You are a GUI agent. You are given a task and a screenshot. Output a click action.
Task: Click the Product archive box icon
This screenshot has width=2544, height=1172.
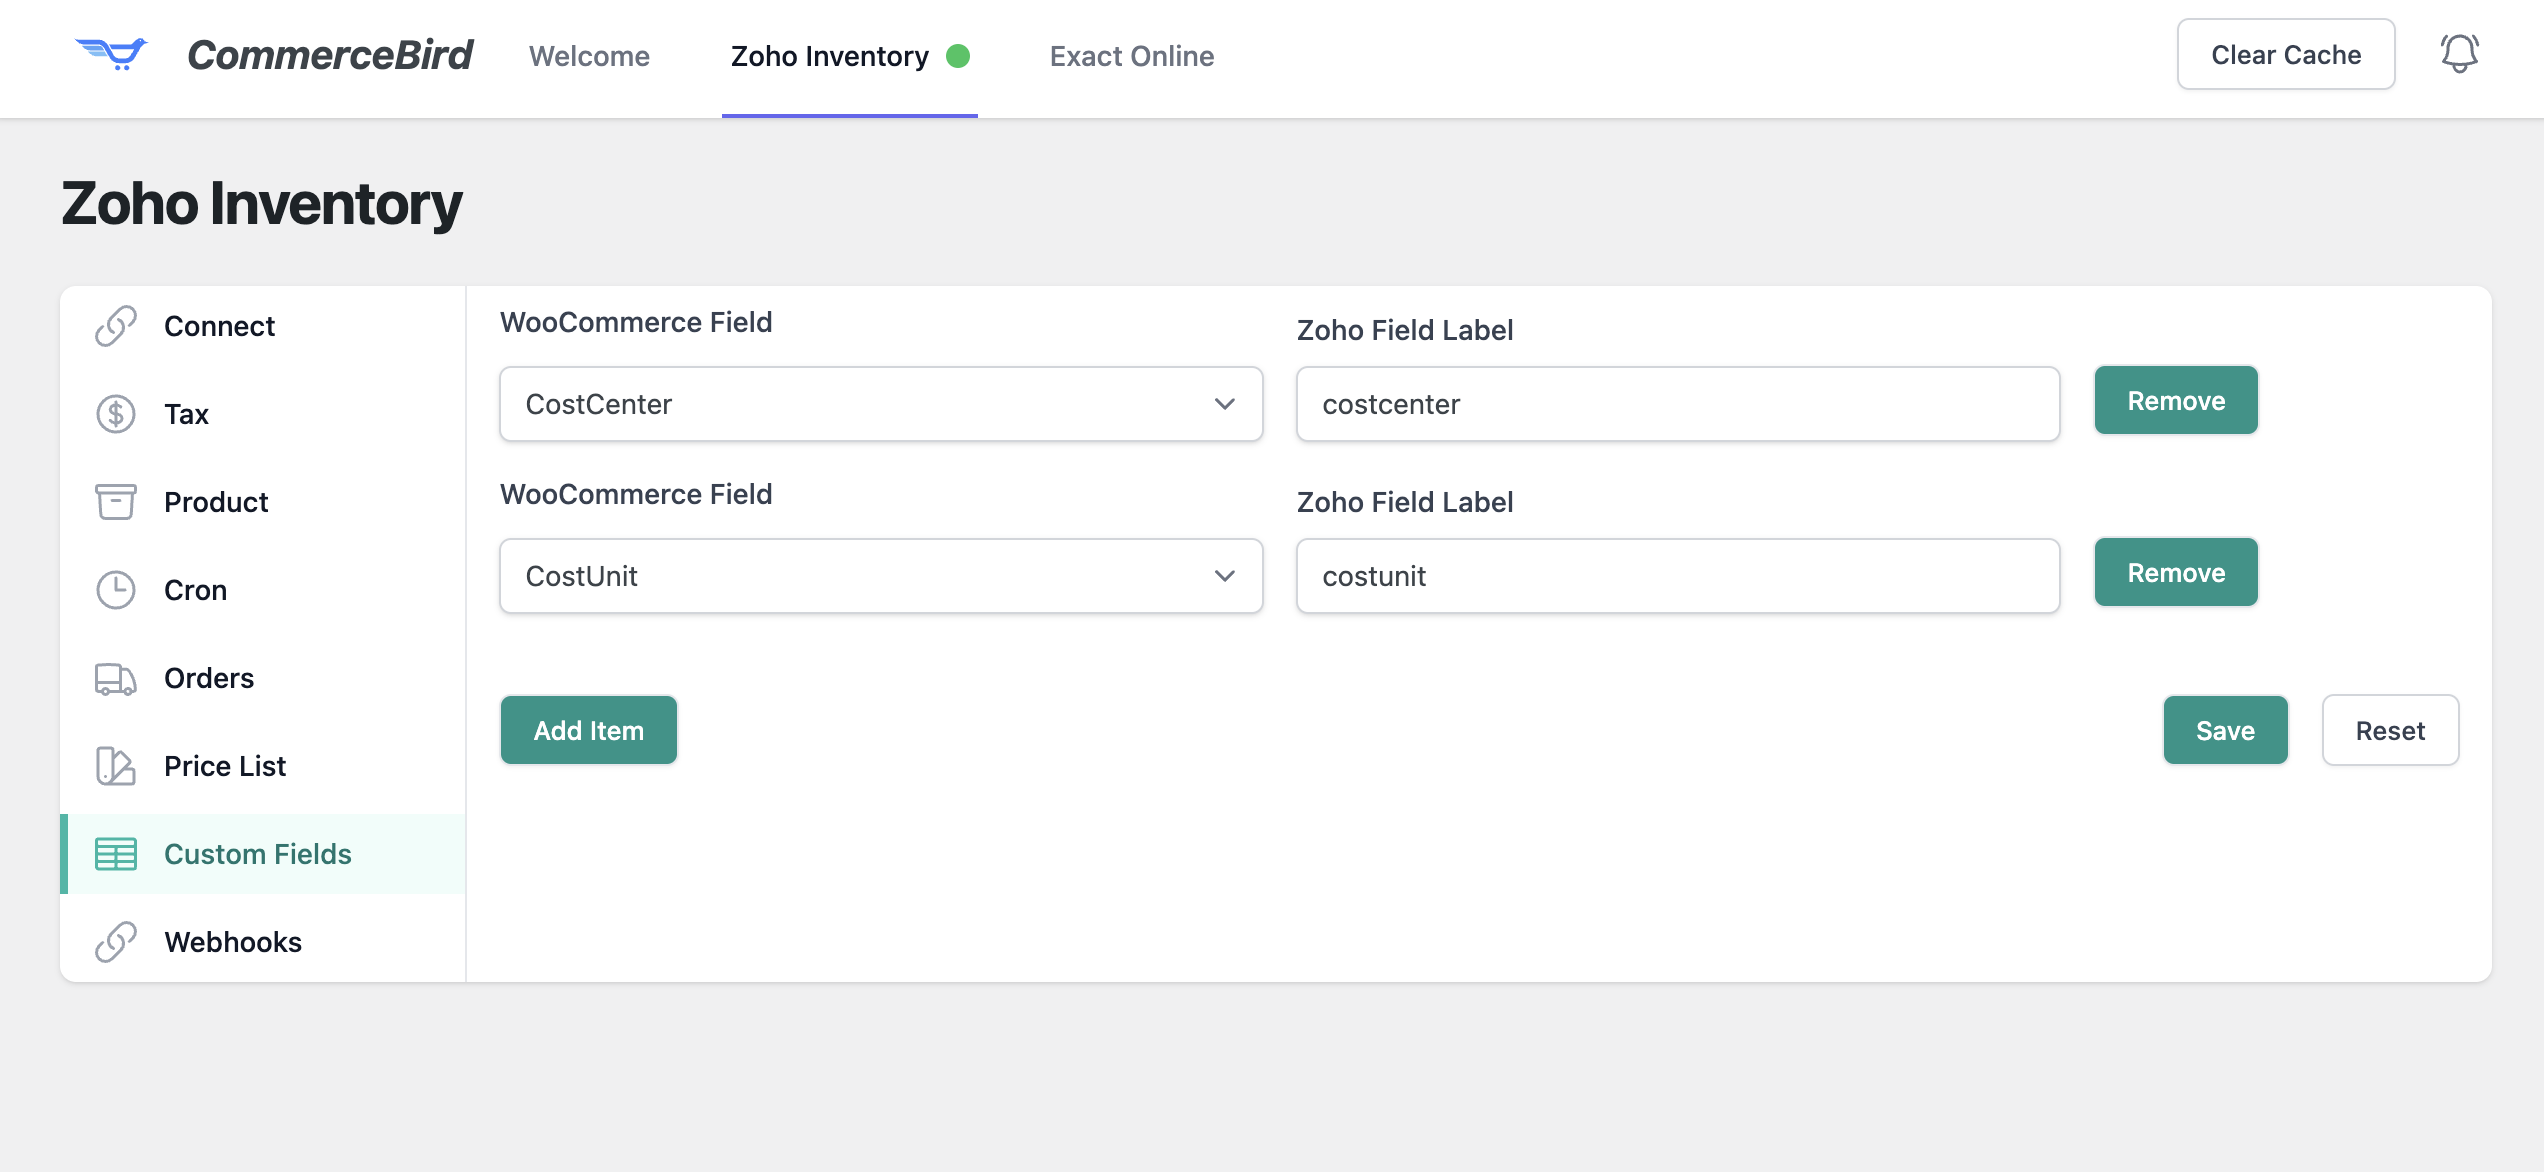pos(116,502)
